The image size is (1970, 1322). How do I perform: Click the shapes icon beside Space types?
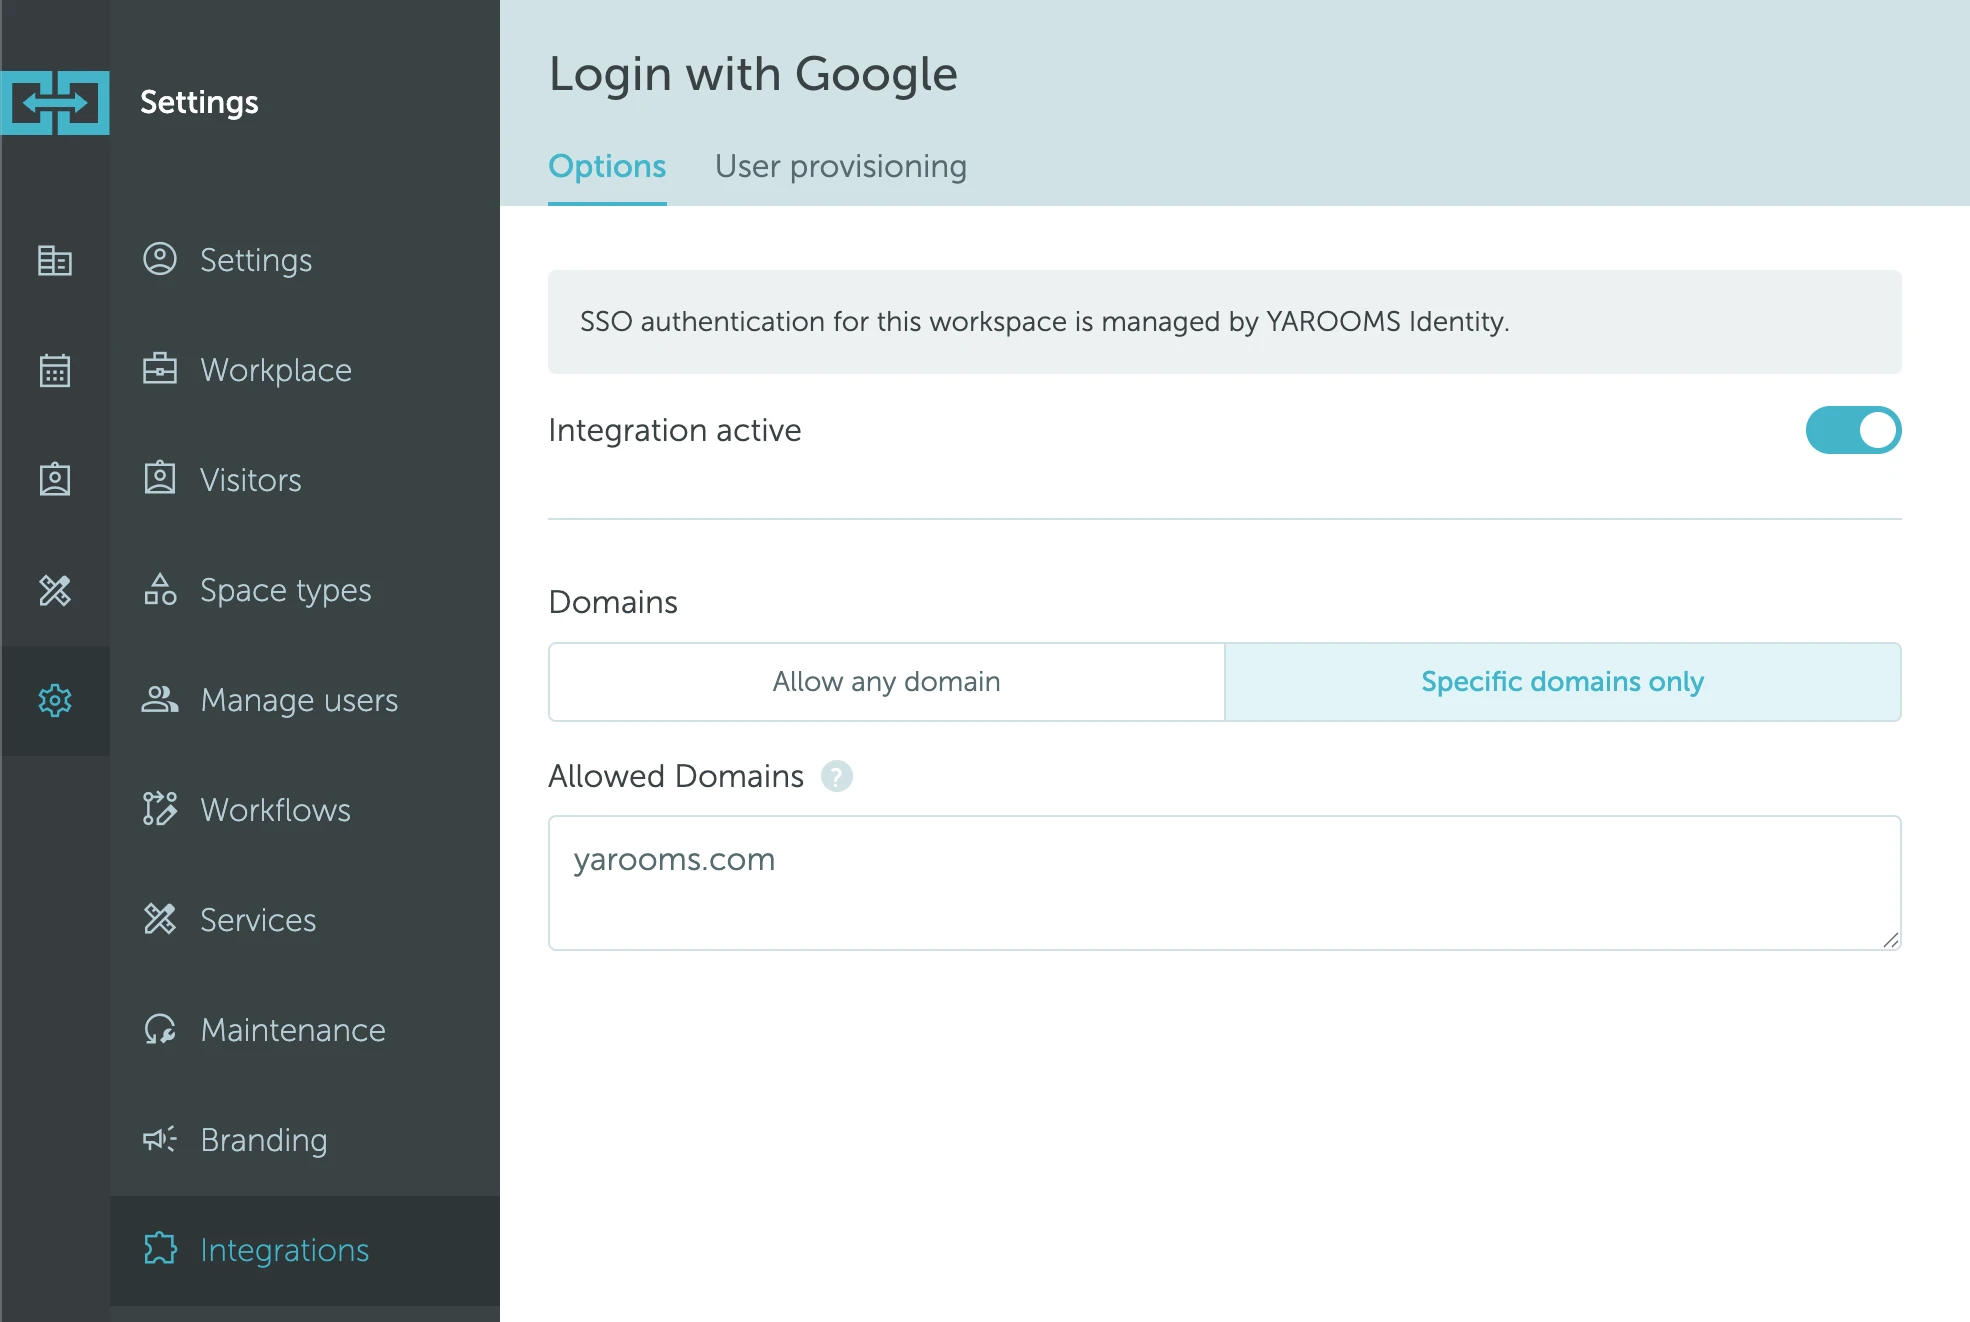pyautogui.click(x=160, y=589)
